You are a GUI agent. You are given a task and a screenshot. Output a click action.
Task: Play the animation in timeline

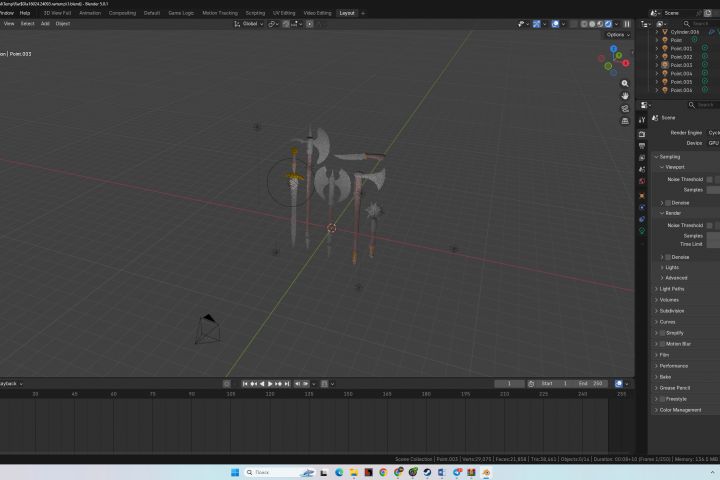click(270, 384)
